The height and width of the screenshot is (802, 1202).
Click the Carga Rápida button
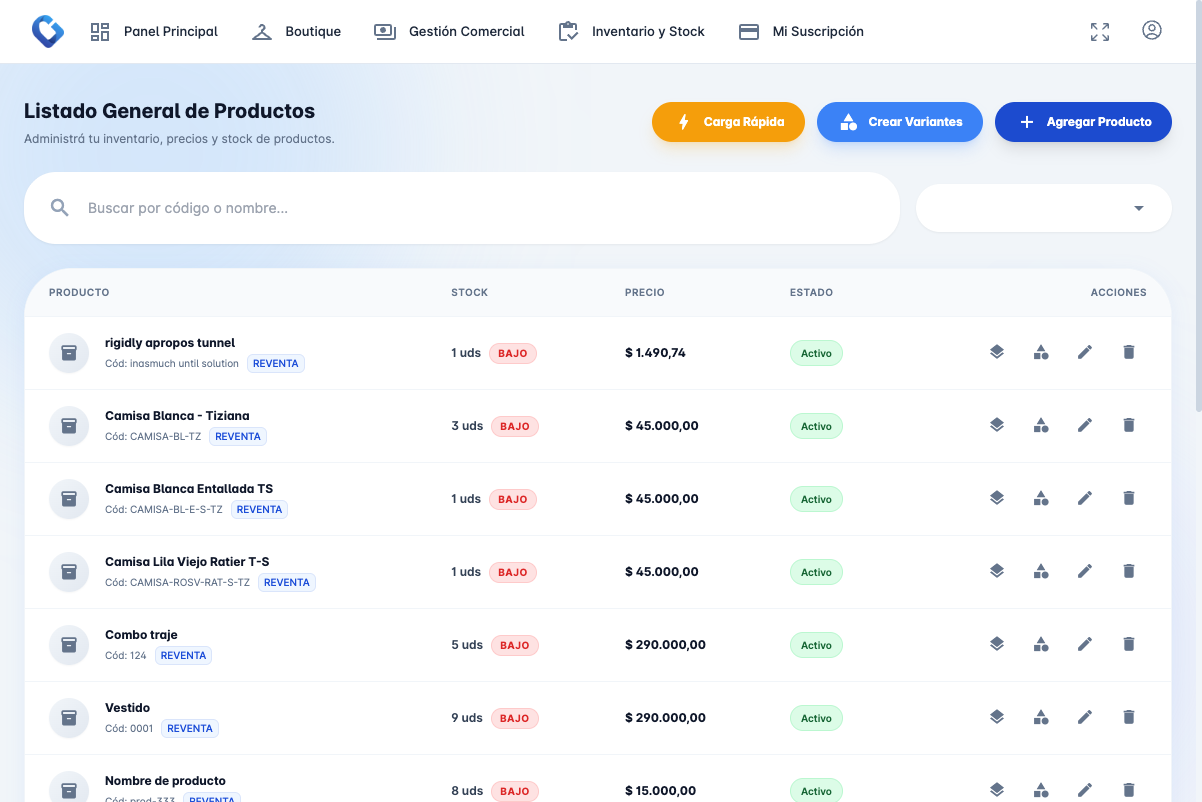click(x=728, y=122)
